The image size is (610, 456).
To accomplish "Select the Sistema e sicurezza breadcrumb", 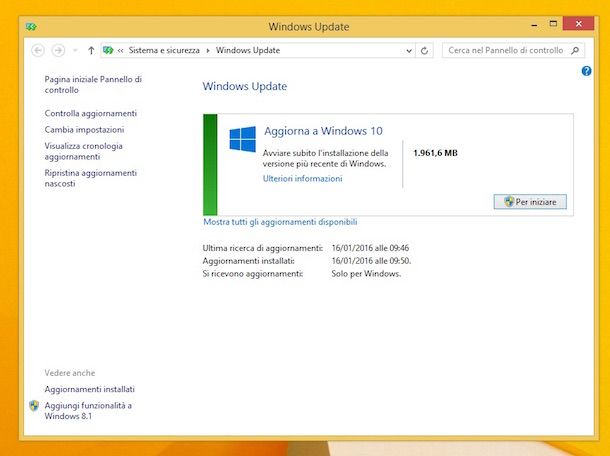I will 164,50.
